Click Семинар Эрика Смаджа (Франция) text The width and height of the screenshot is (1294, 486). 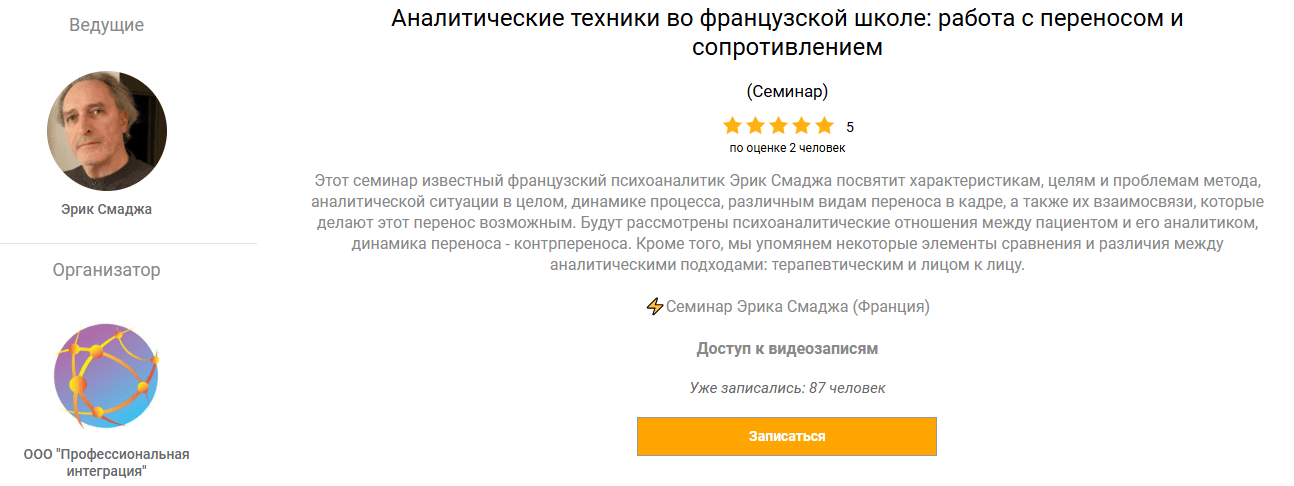click(797, 307)
